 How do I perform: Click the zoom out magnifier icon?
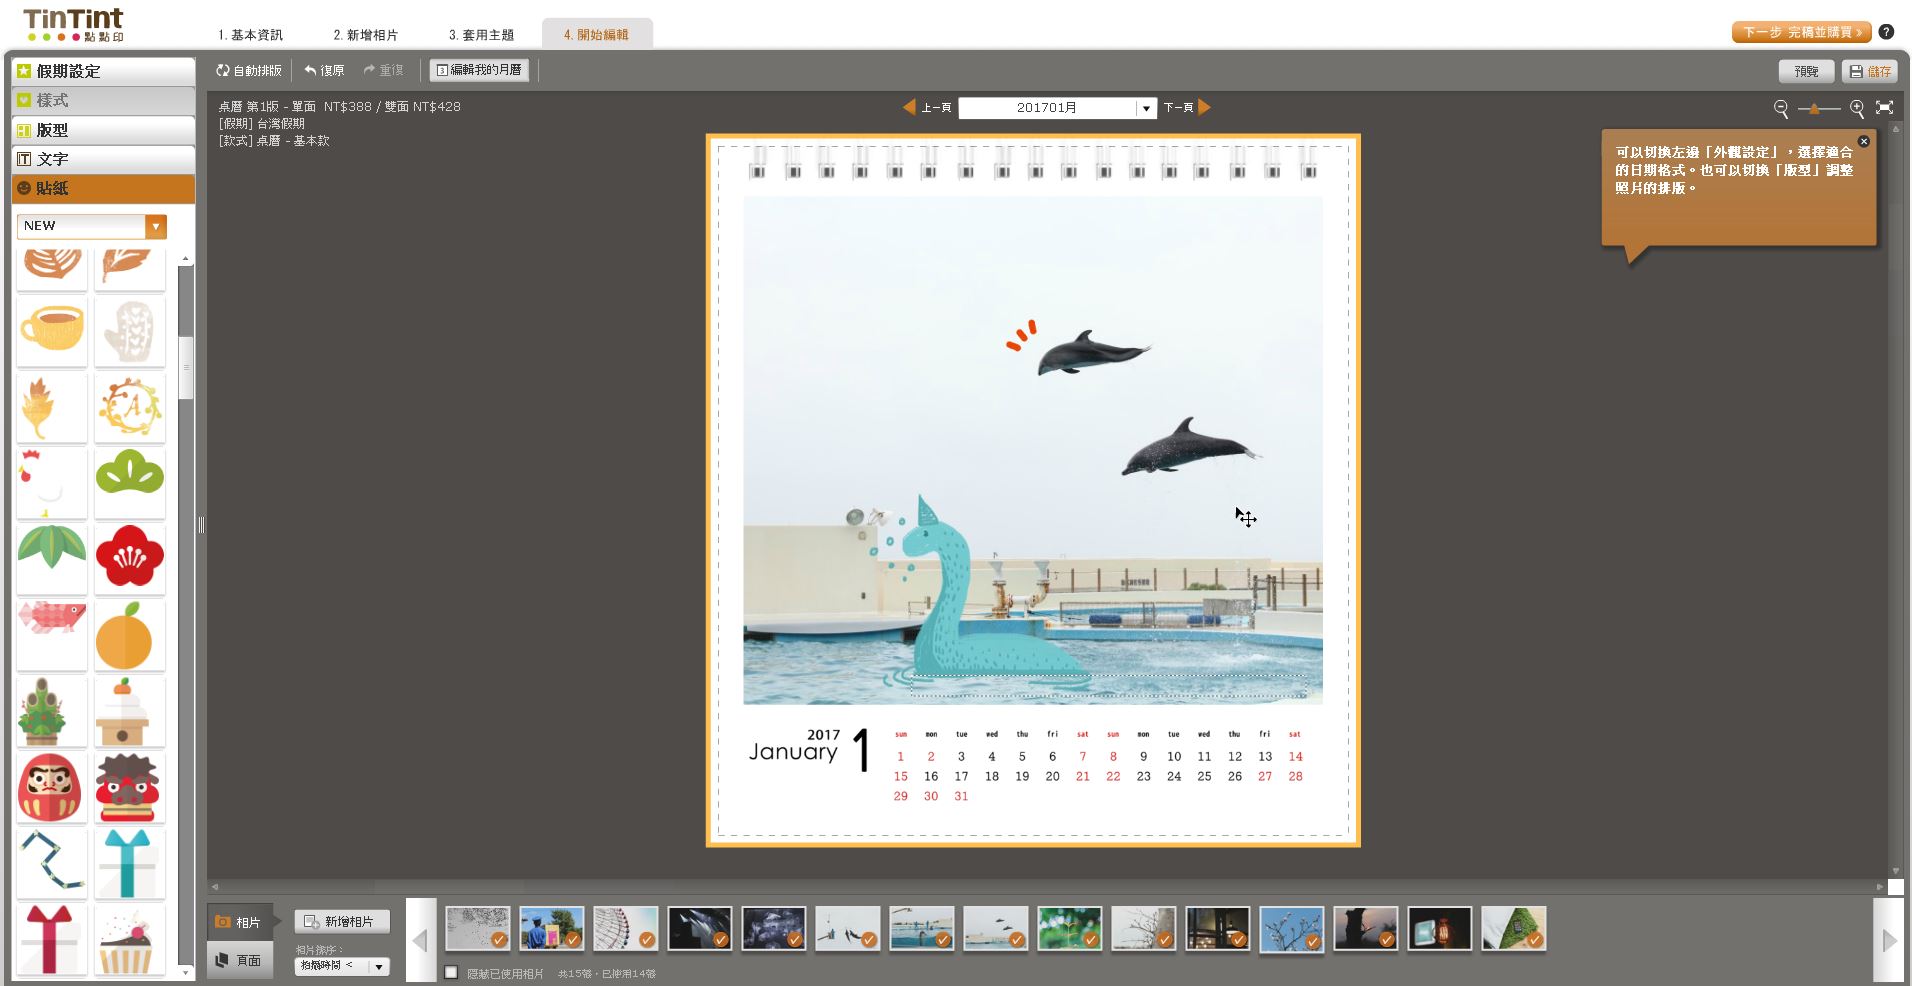click(1781, 108)
